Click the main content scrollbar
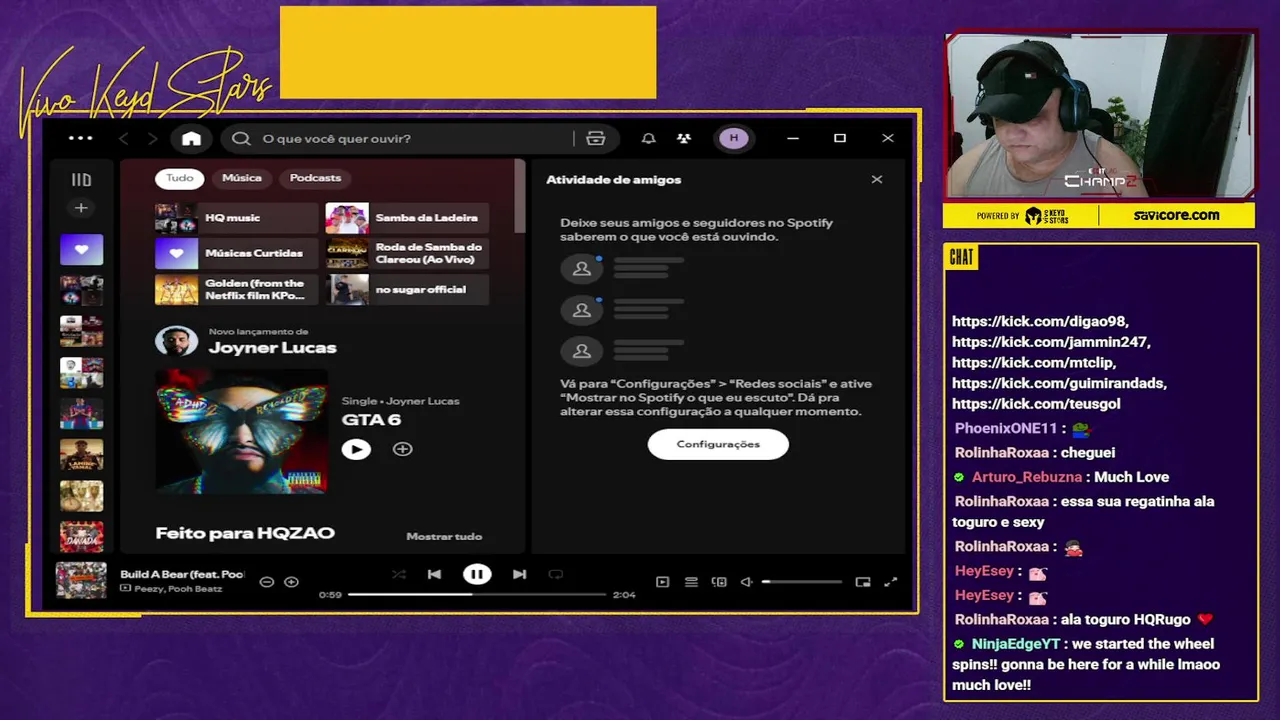This screenshot has height=720, width=1280. pos(519,196)
